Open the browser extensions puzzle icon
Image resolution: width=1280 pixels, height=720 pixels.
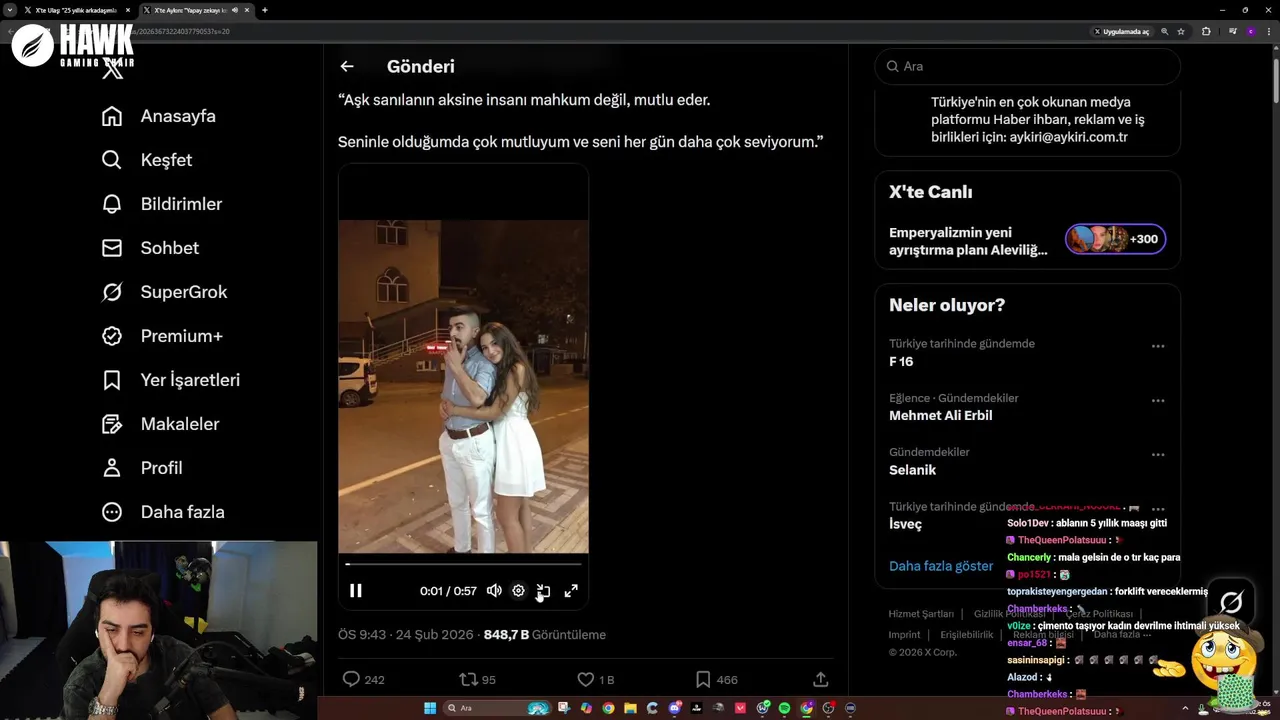click(x=1206, y=32)
